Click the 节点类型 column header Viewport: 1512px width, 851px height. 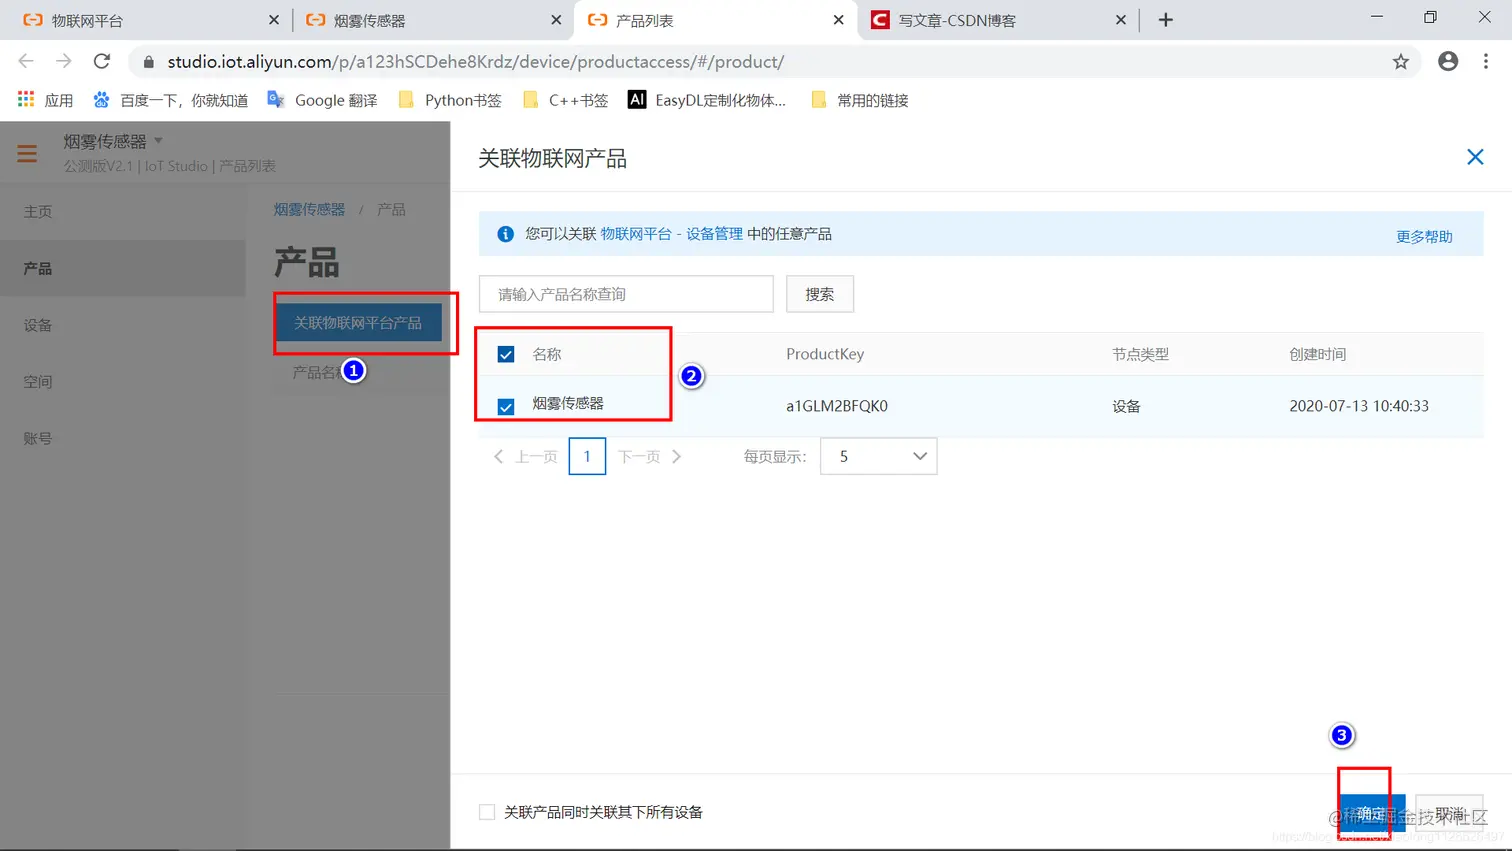pyautogui.click(x=1140, y=354)
